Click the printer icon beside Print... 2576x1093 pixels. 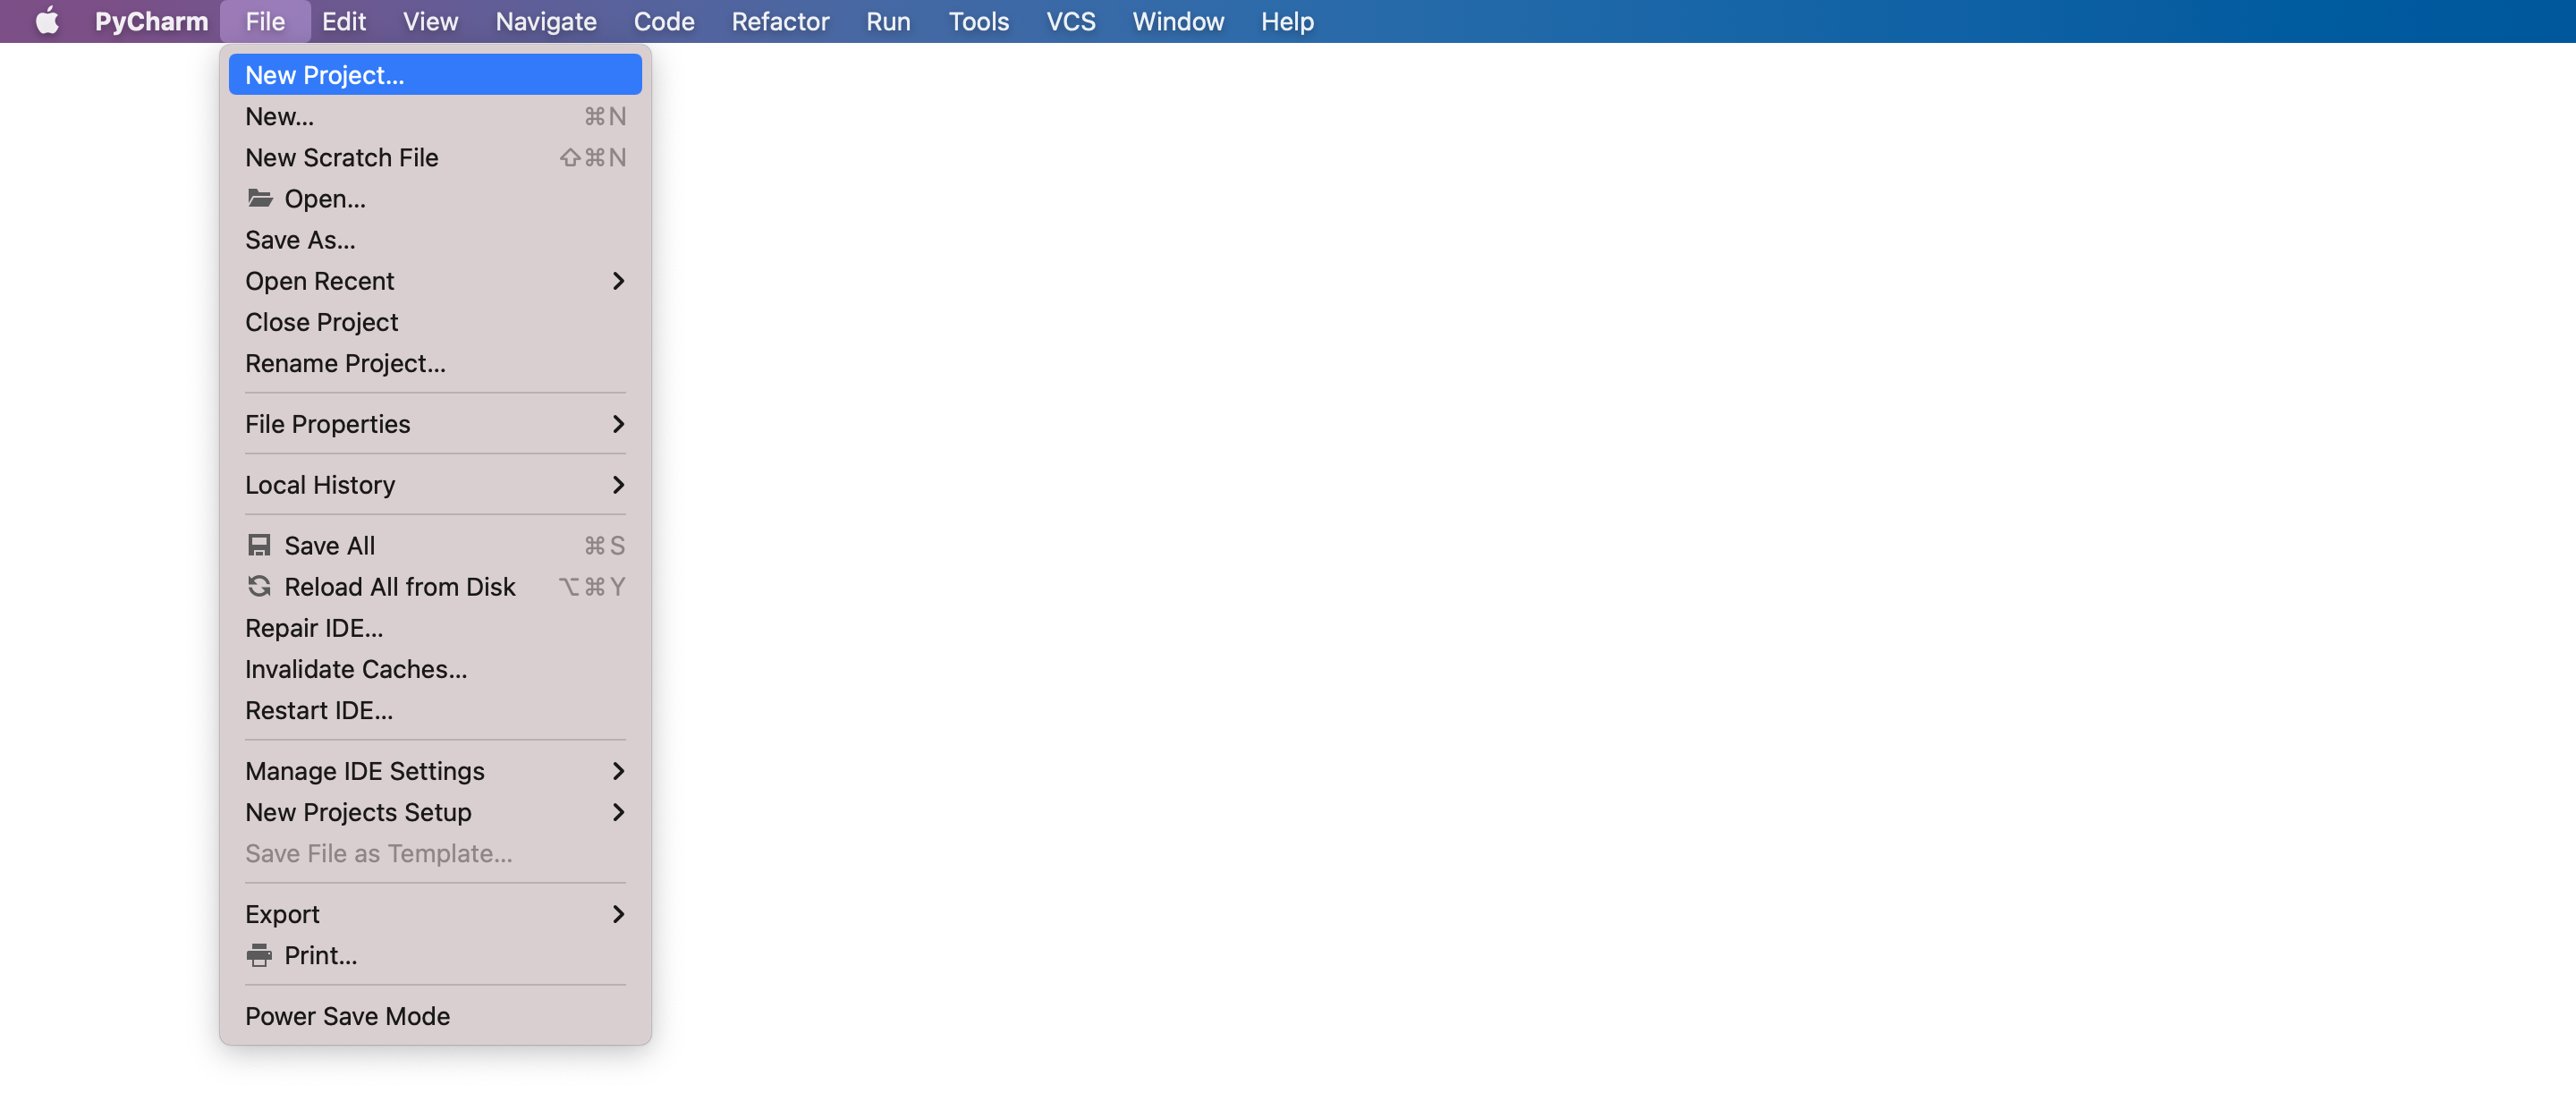[x=259, y=955]
